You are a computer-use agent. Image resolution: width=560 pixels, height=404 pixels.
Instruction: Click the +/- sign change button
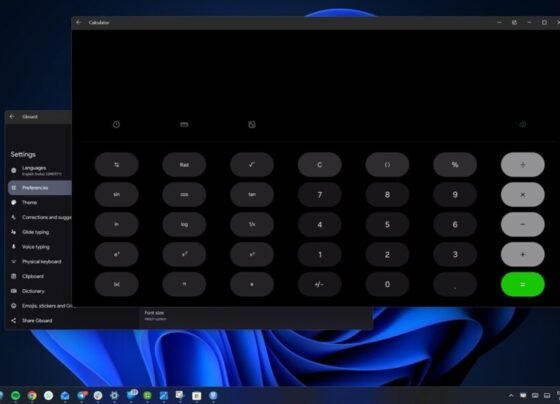coord(320,284)
